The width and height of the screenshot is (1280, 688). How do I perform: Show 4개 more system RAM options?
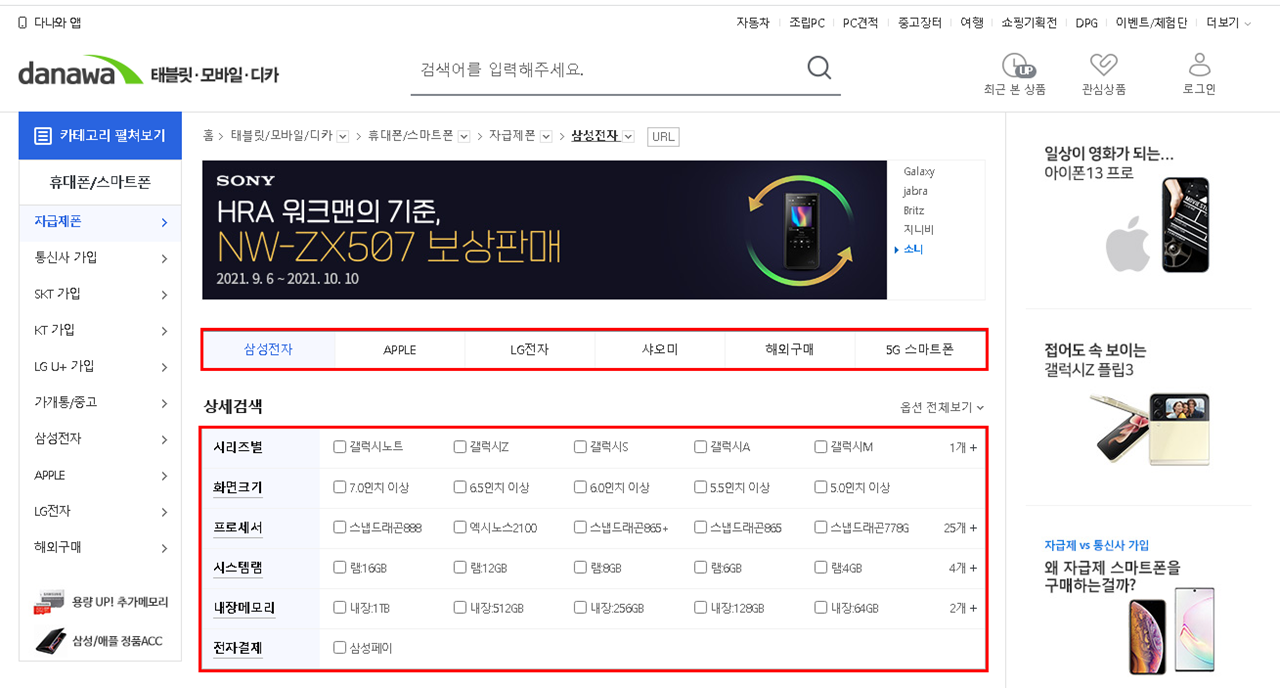tap(963, 568)
